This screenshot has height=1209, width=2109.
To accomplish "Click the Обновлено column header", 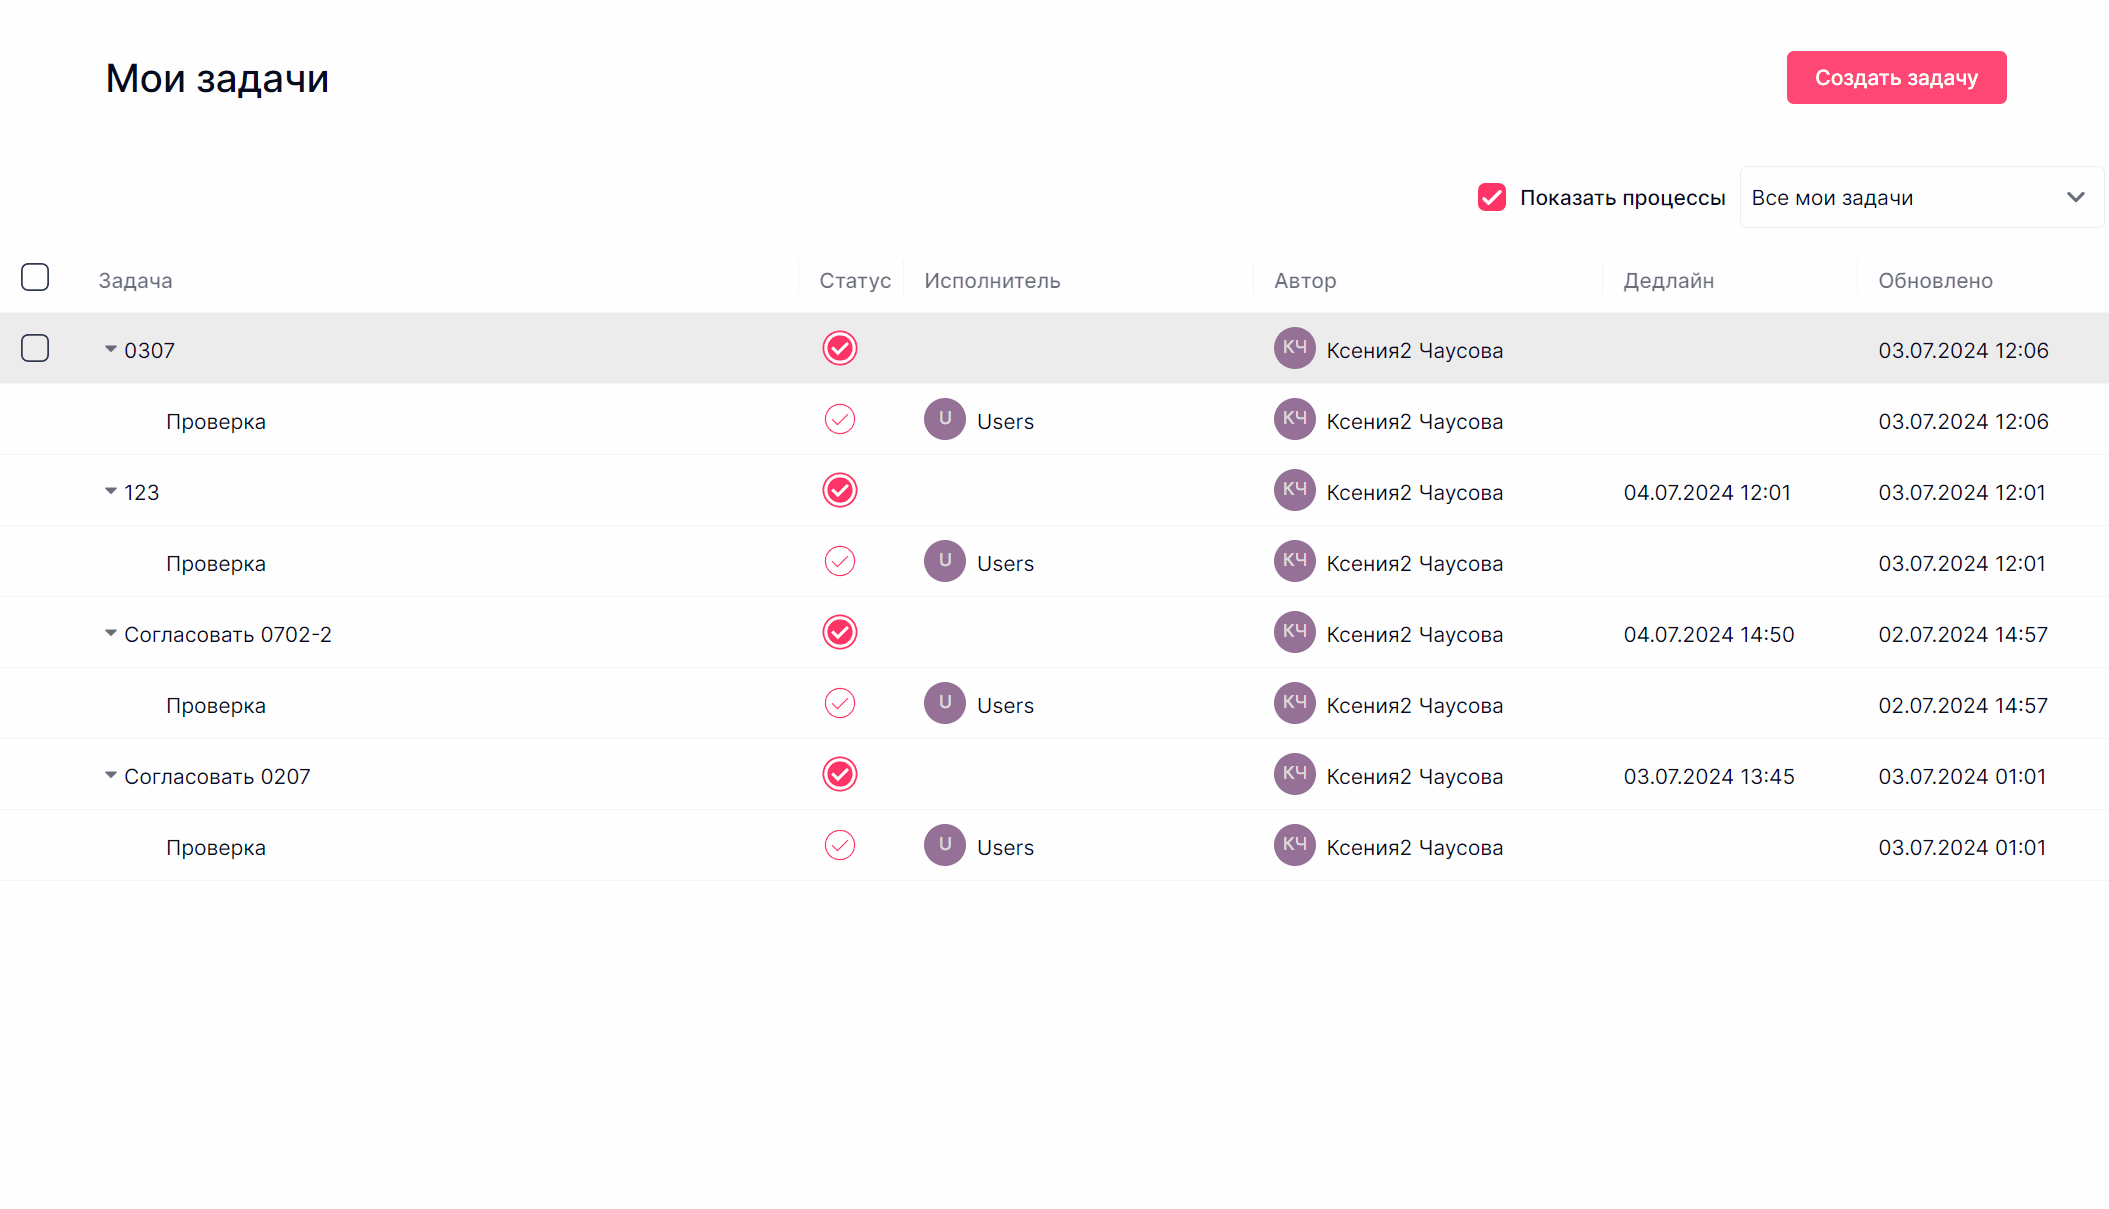I will pyautogui.click(x=1935, y=281).
